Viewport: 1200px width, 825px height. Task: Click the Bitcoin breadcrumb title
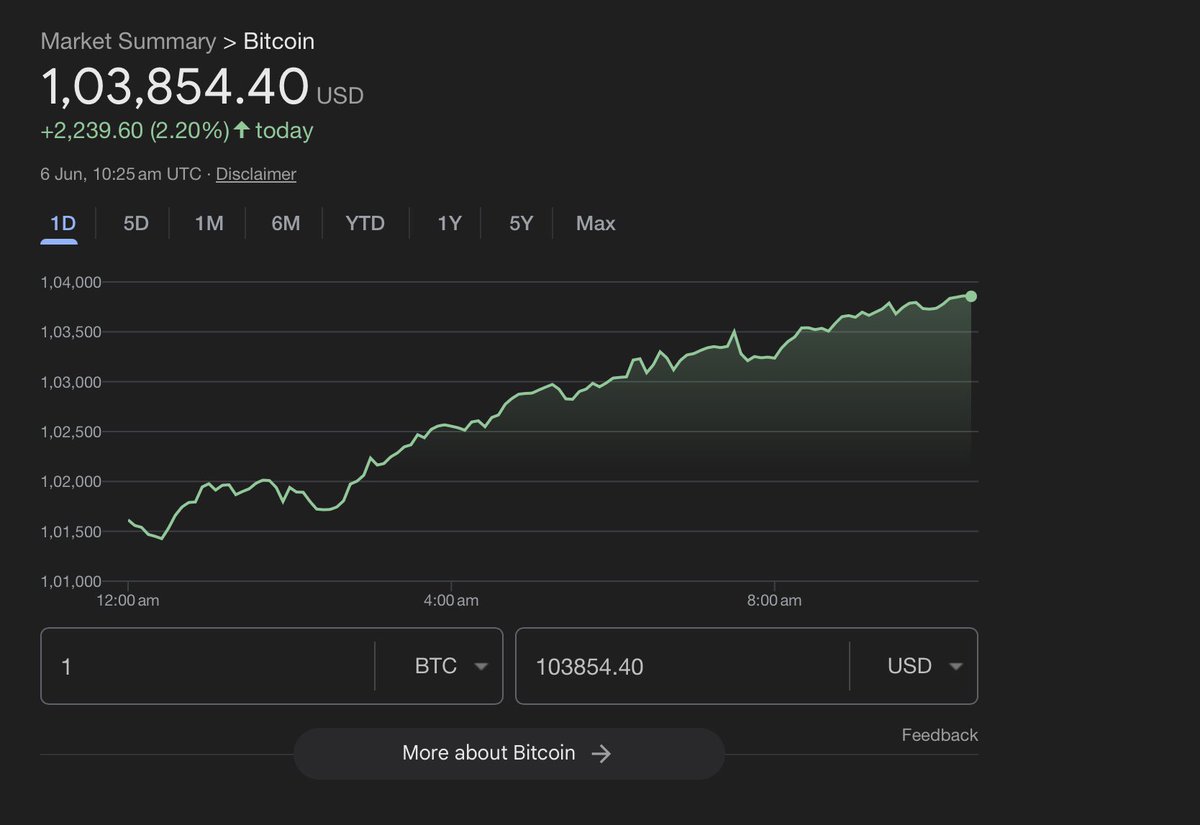(x=279, y=42)
